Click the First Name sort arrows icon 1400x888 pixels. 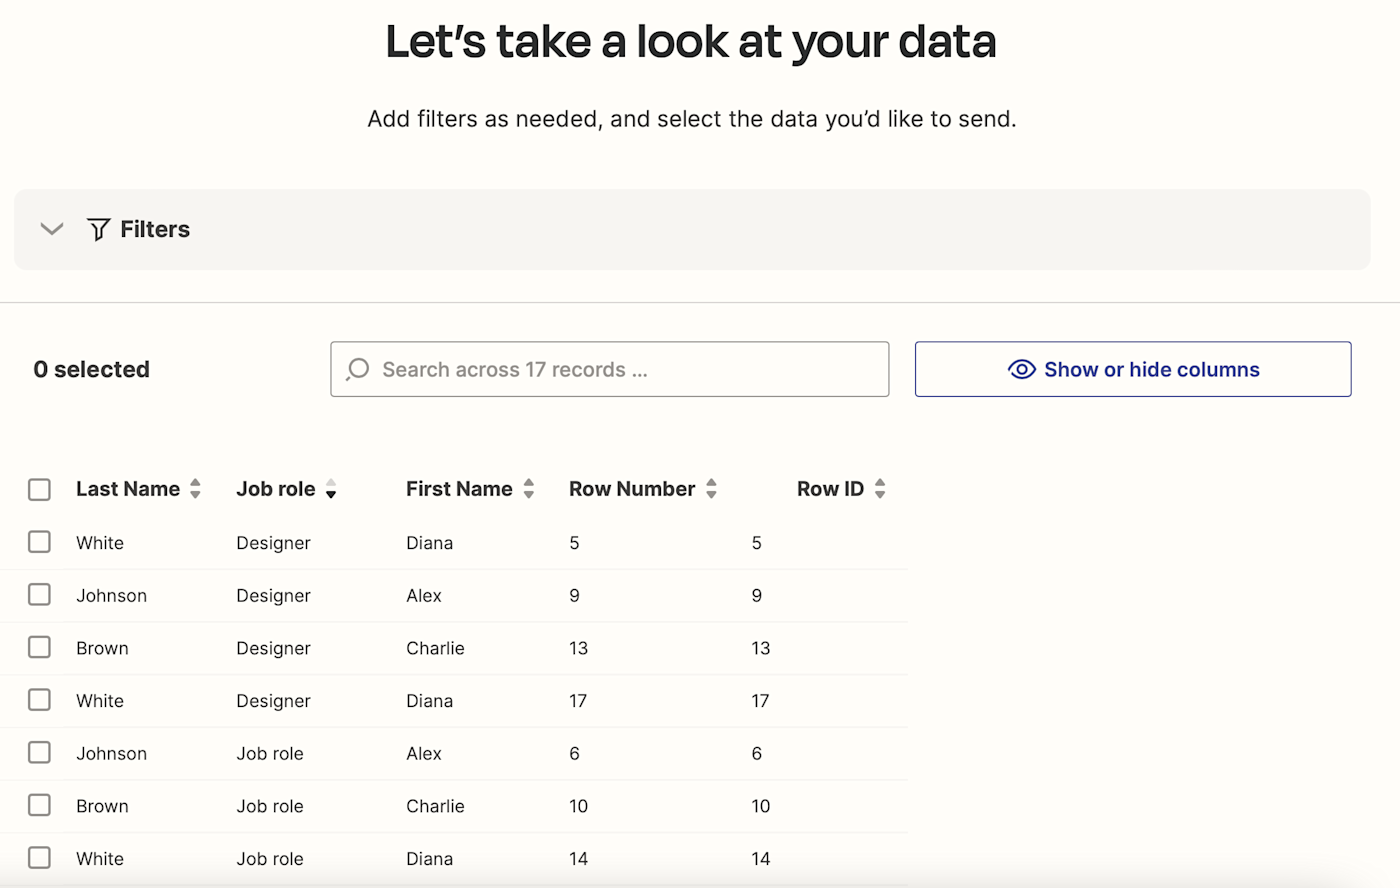pyautogui.click(x=529, y=489)
